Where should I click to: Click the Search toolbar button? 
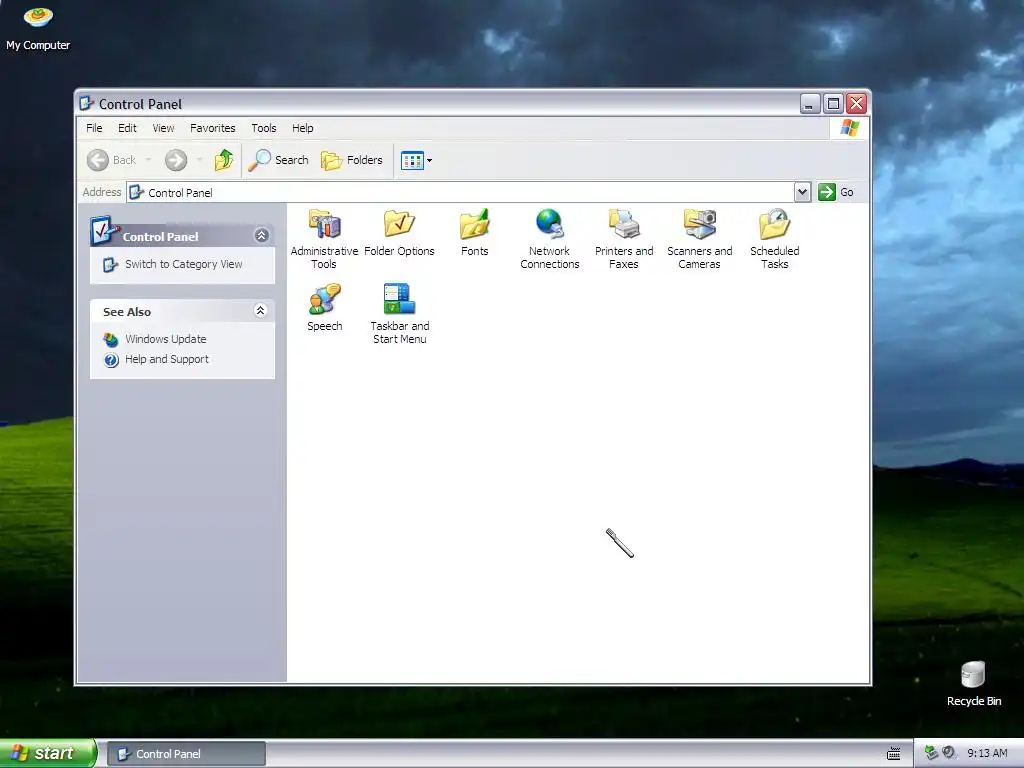pyautogui.click(x=278, y=160)
